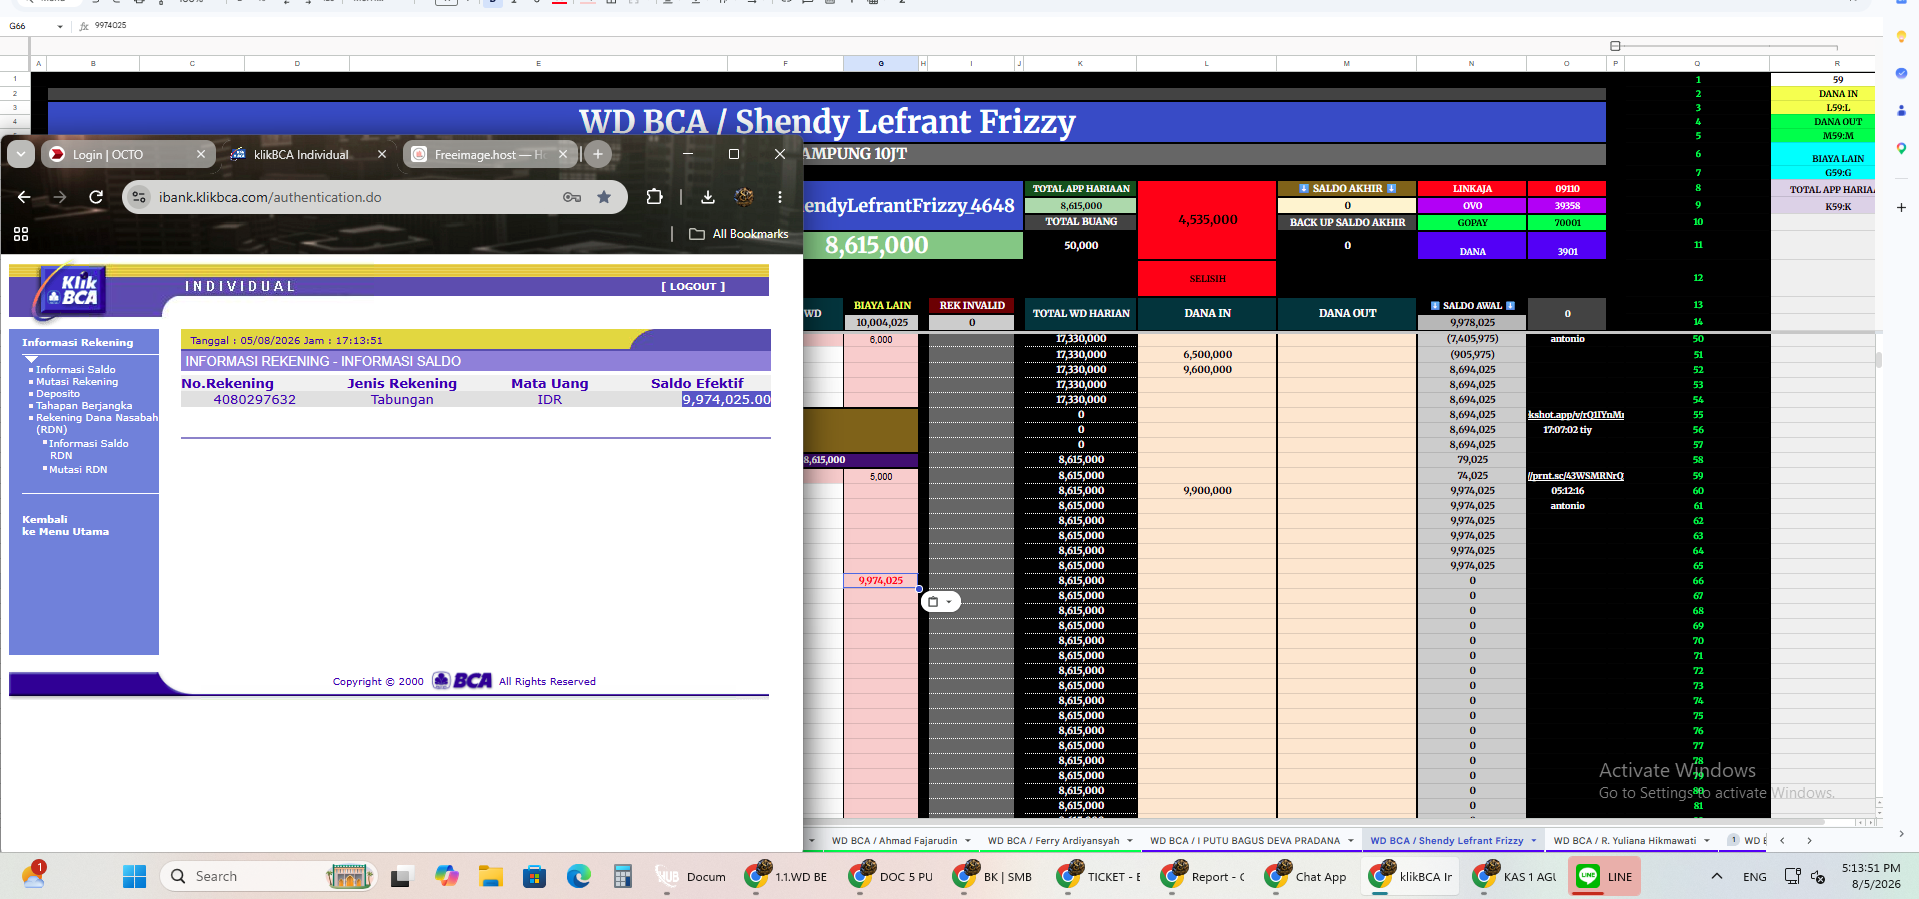Open Tahapan Berjangka in the sidebar
Viewport: 1919px width, 899px height.
click(x=84, y=406)
